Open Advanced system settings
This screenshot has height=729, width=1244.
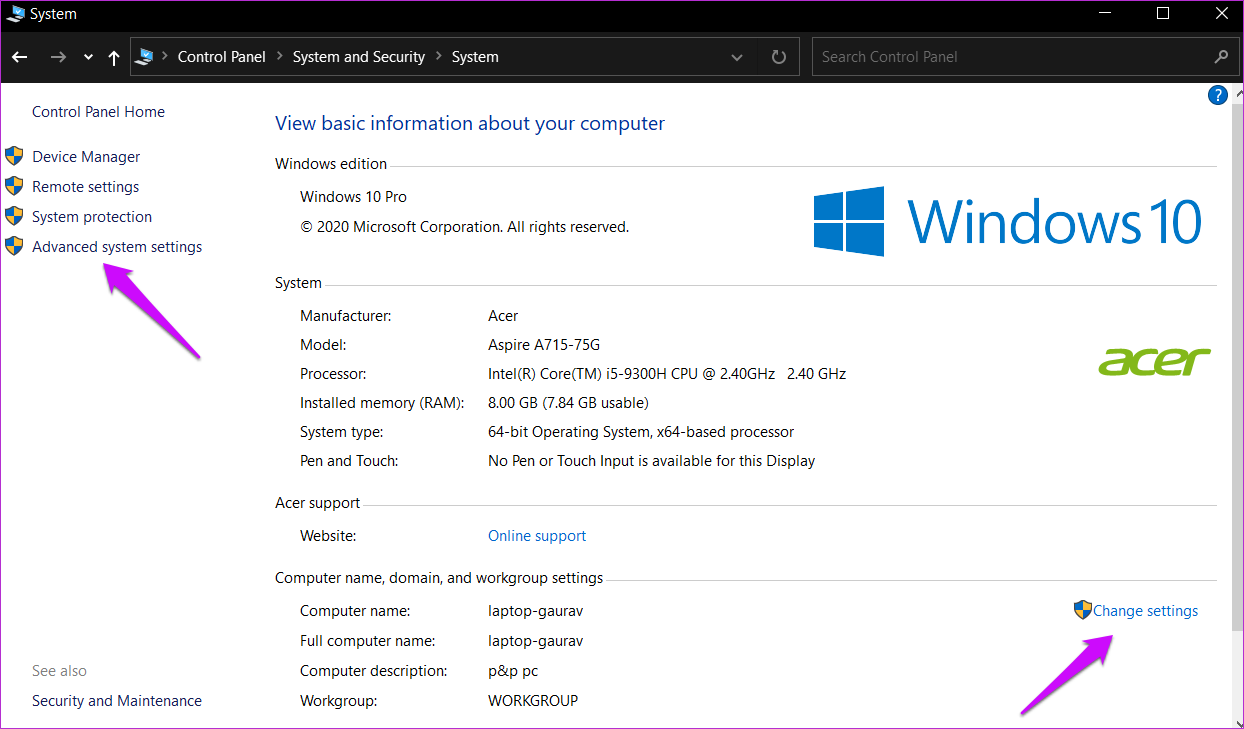[116, 246]
